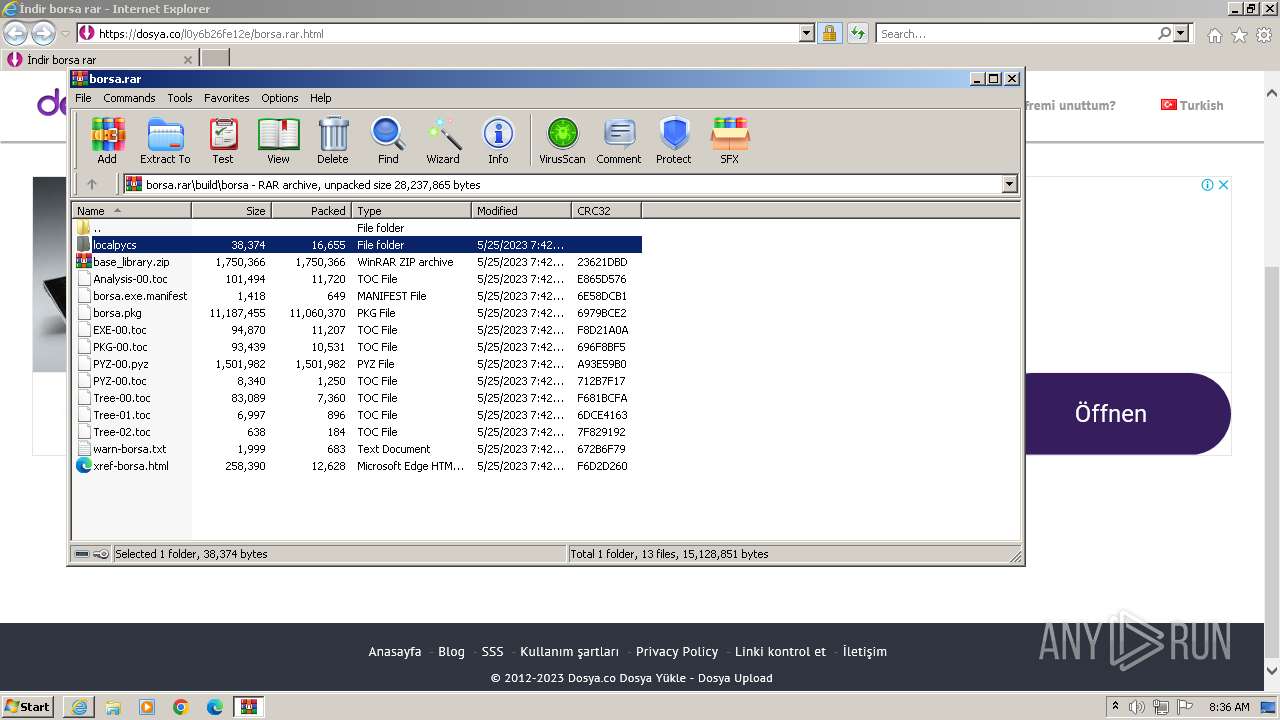The width and height of the screenshot is (1280, 720).
Task: Click the lock security icon in address bar
Action: point(829,33)
